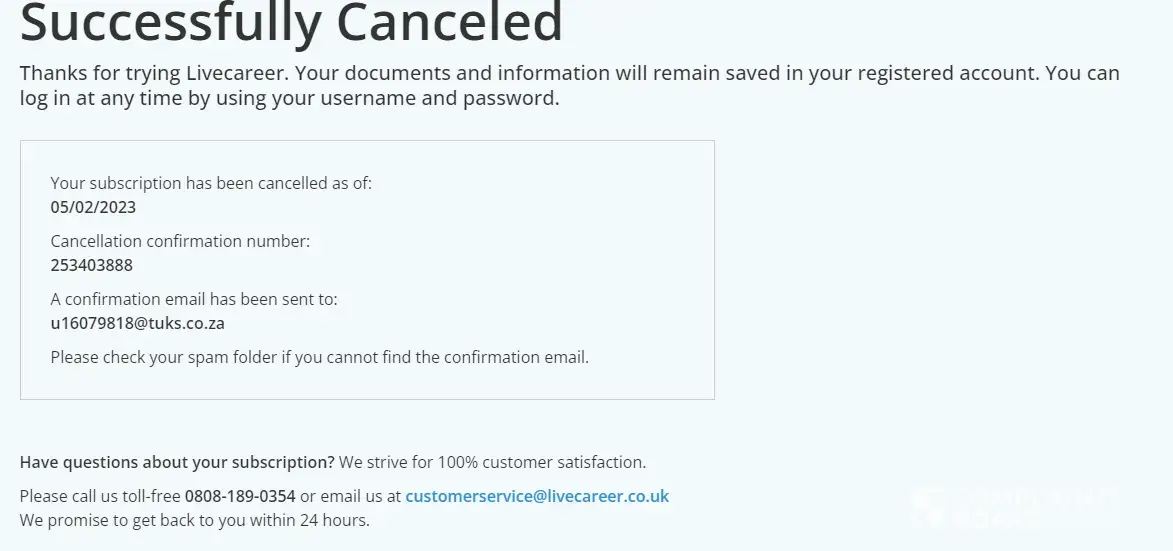Click "A confirmation email has been sent to:" label
The width and height of the screenshot is (1173, 551).
[x=194, y=299]
